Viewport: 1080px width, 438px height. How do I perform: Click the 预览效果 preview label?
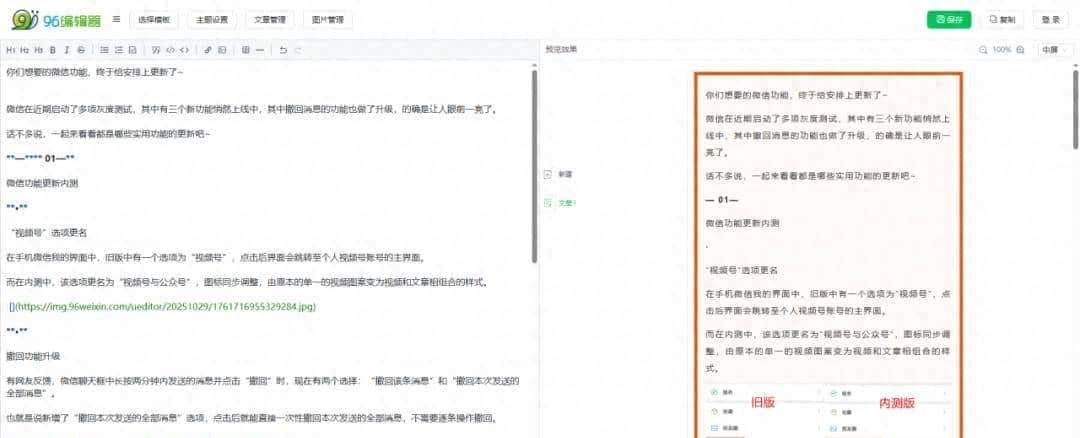pos(561,50)
